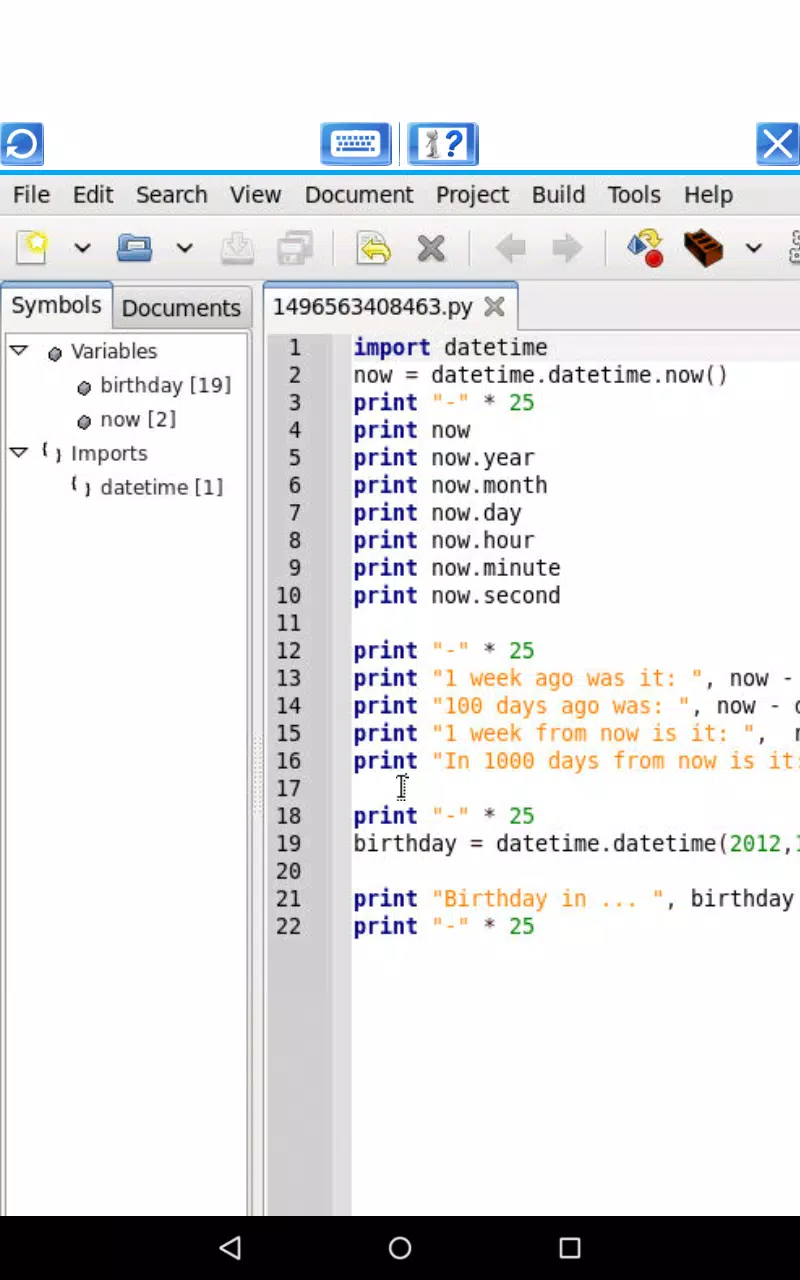The image size is (800, 1280).
Task: Build the current file brick icon
Action: tap(703, 247)
